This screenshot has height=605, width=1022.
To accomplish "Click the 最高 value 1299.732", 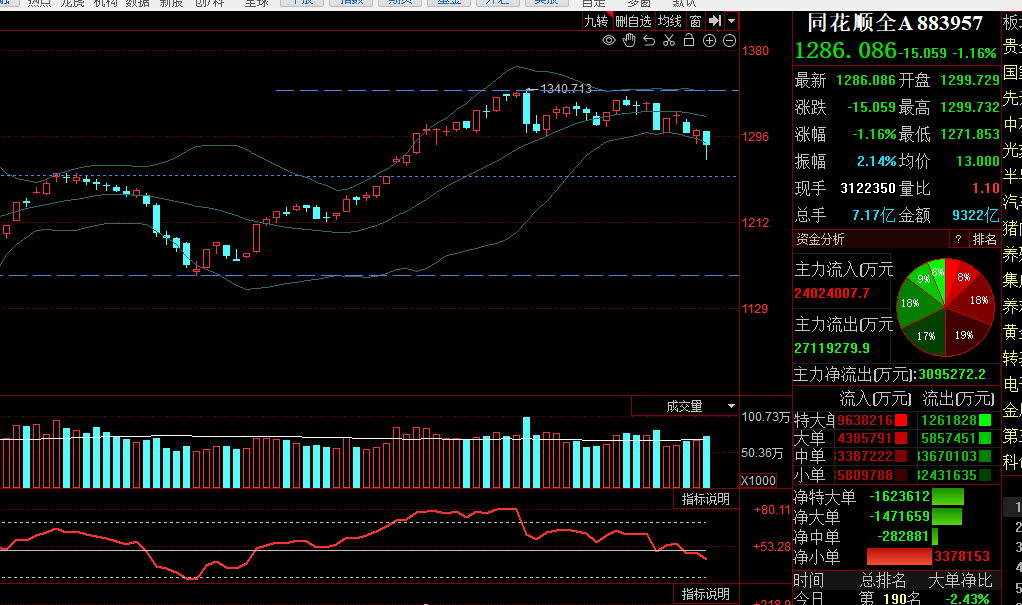I will (970, 107).
